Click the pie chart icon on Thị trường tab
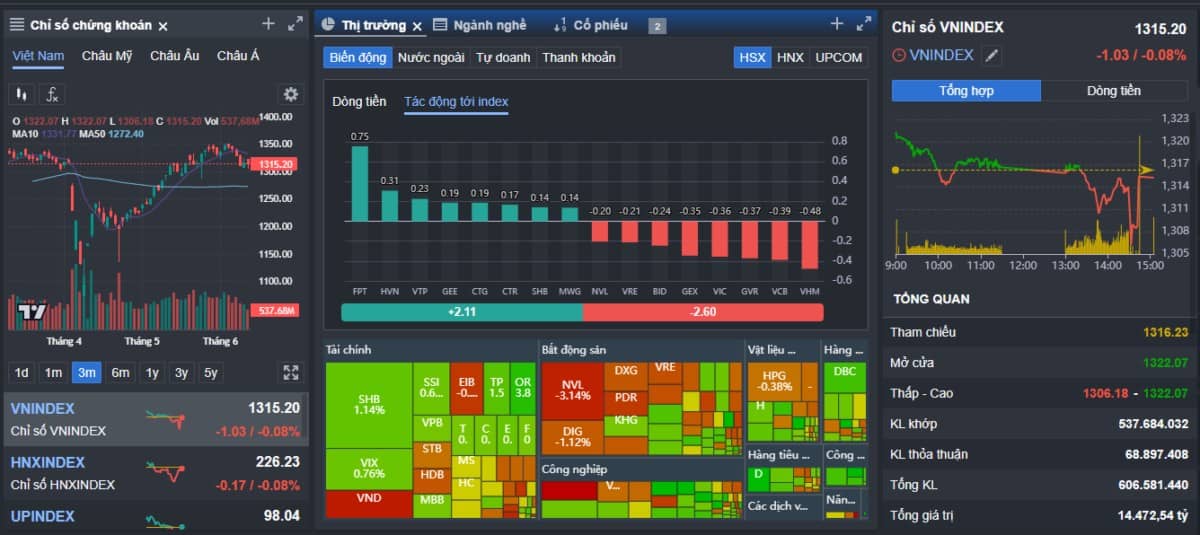 [x=328, y=25]
